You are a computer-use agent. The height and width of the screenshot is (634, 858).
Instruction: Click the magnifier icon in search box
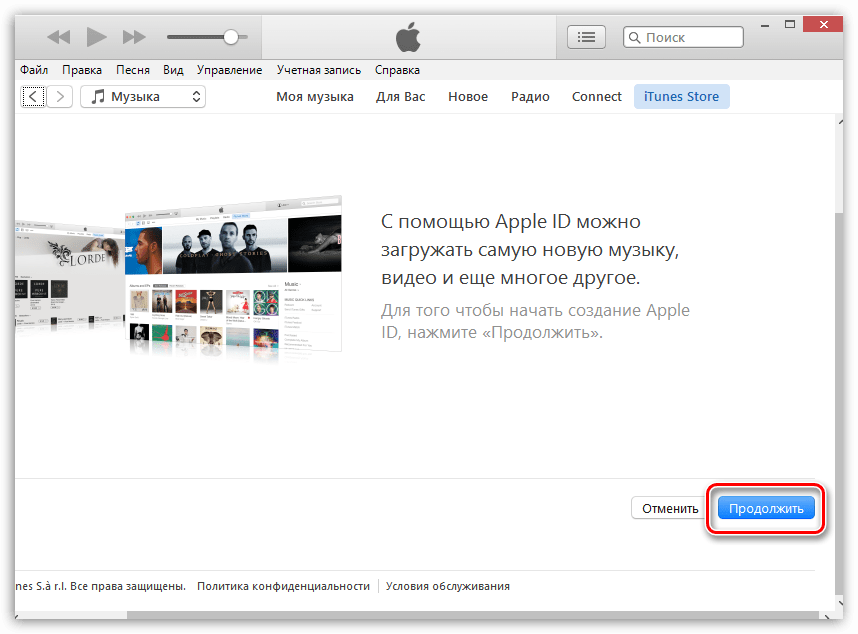(x=634, y=37)
